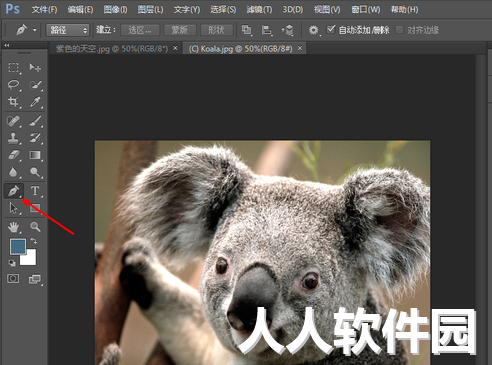Image resolution: width=492 pixels, height=365 pixels.
Task: Select the Pen tool in toolbox
Action: coord(13,191)
